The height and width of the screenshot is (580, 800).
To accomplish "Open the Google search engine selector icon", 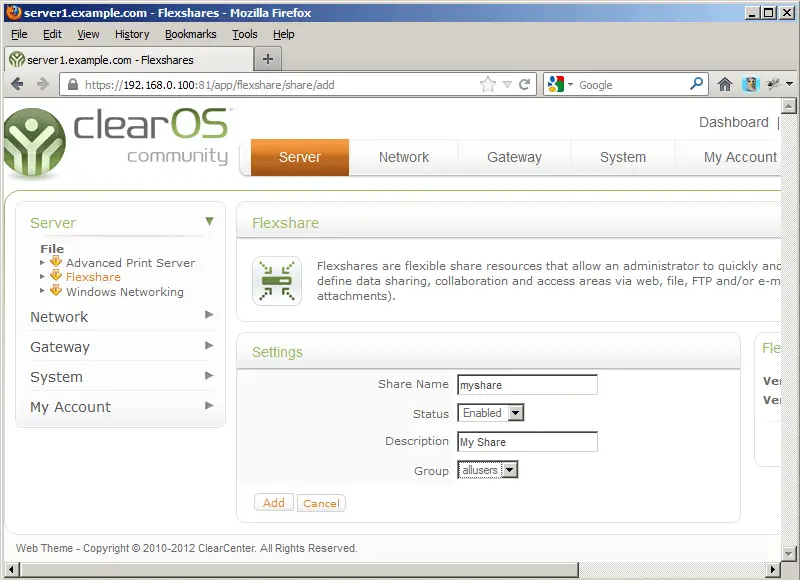I will [x=556, y=84].
